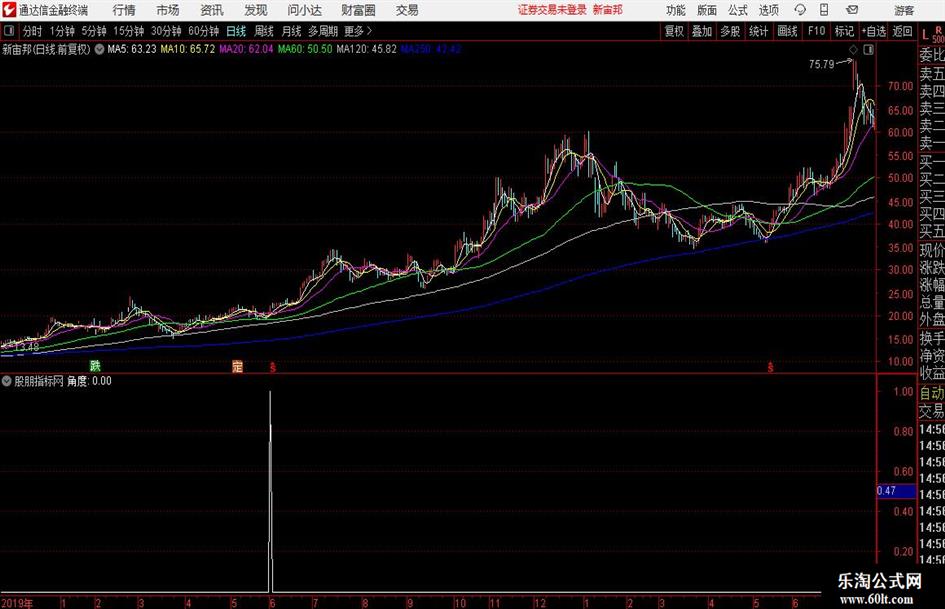Open the mail envelope icon

click(852, 10)
